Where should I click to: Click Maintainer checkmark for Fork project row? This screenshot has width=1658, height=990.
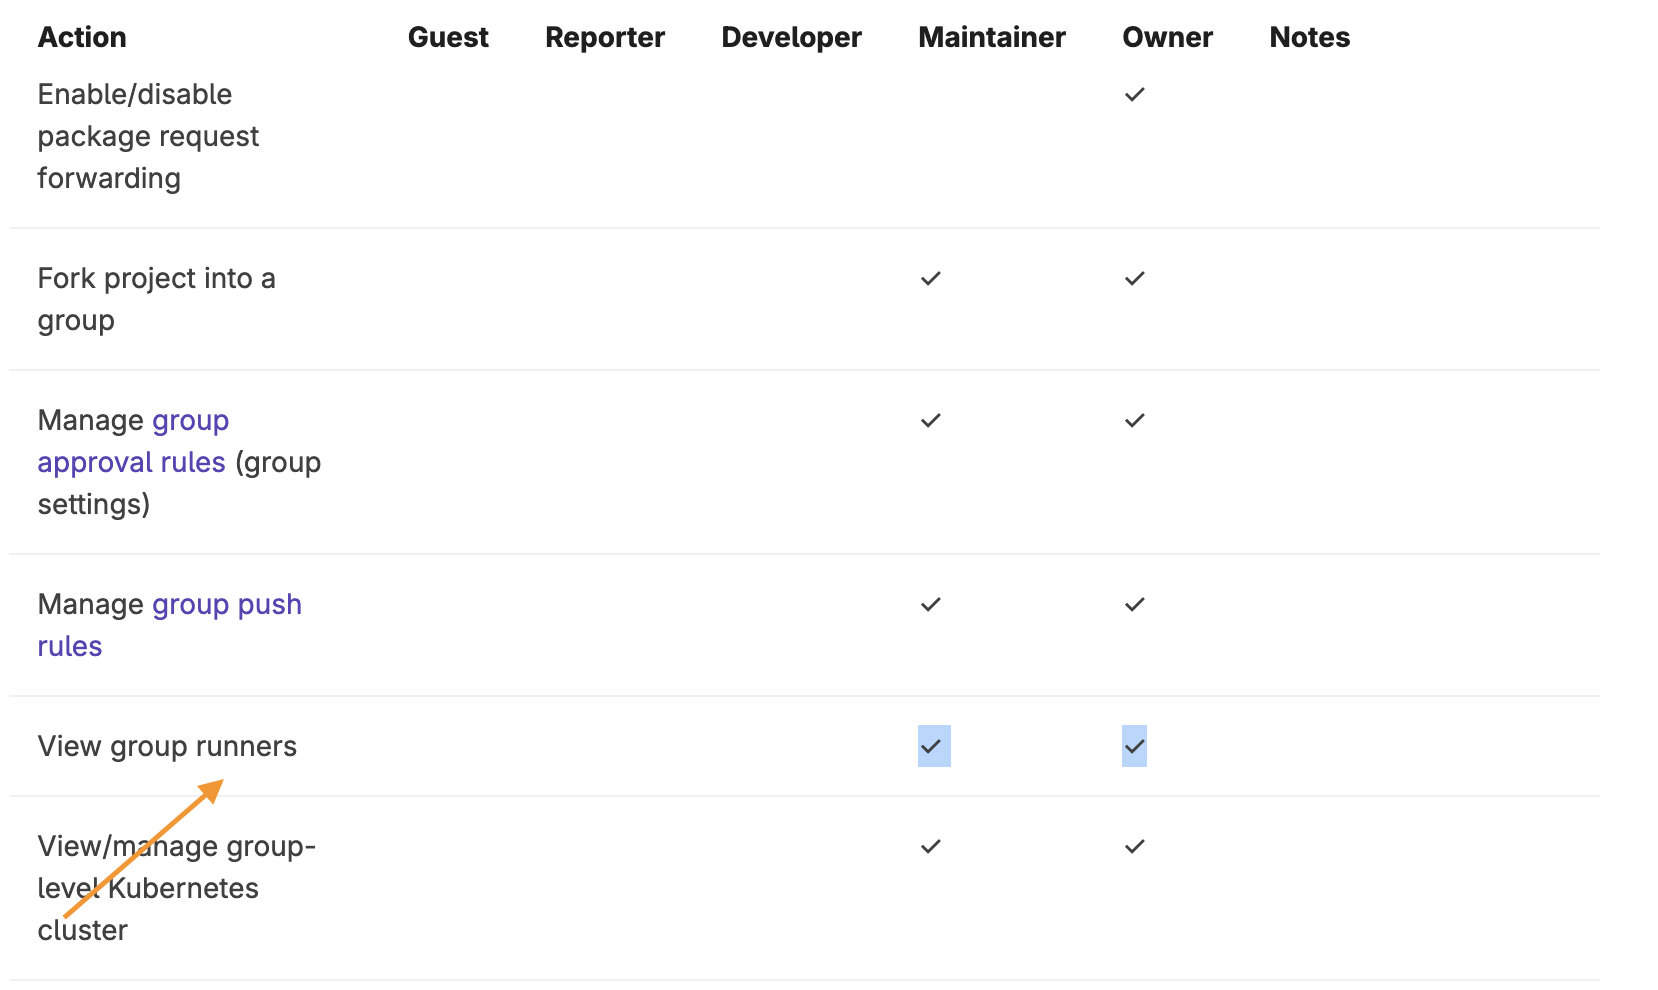pos(931,279)
